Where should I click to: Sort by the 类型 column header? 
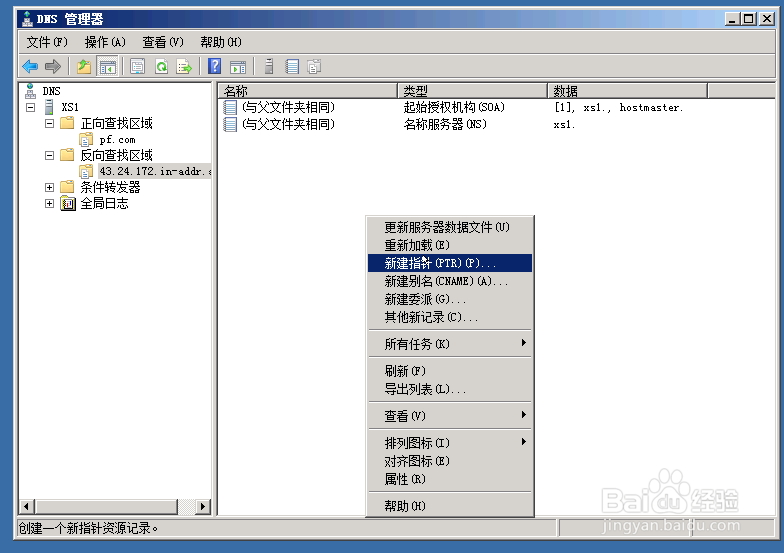(x=472, y=91)
